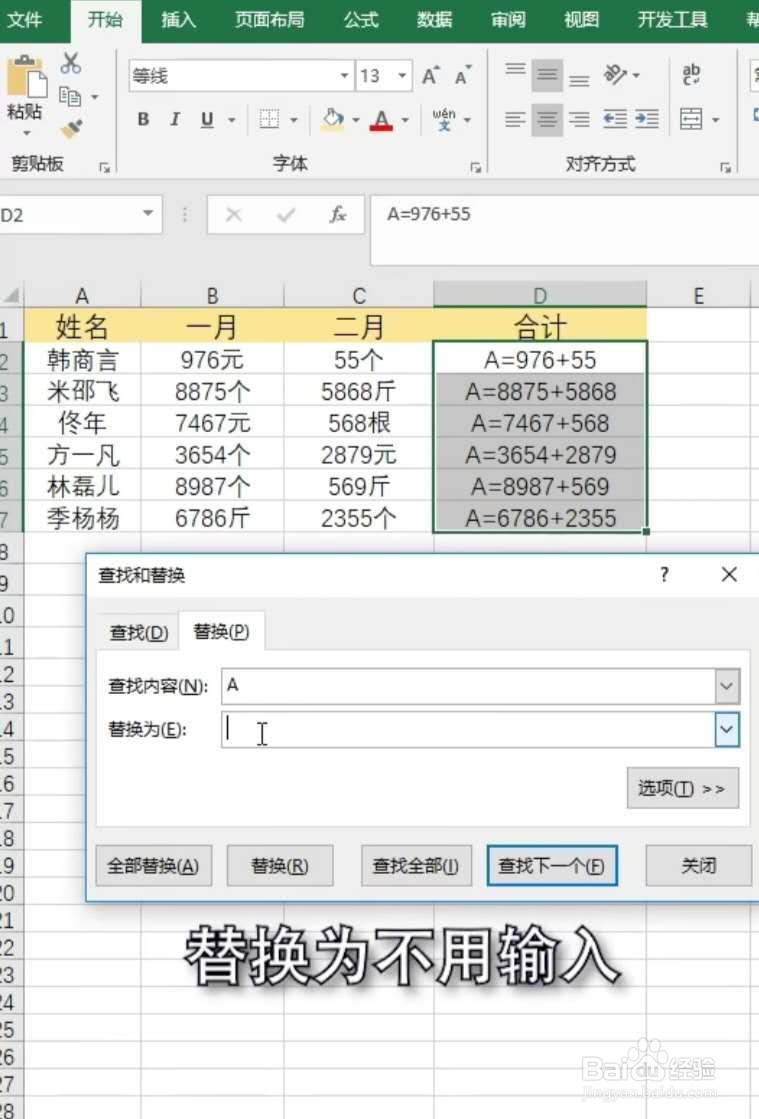Click the 全部替换(A) button
The image size is (759, 1119).
(x=153, y=866)
